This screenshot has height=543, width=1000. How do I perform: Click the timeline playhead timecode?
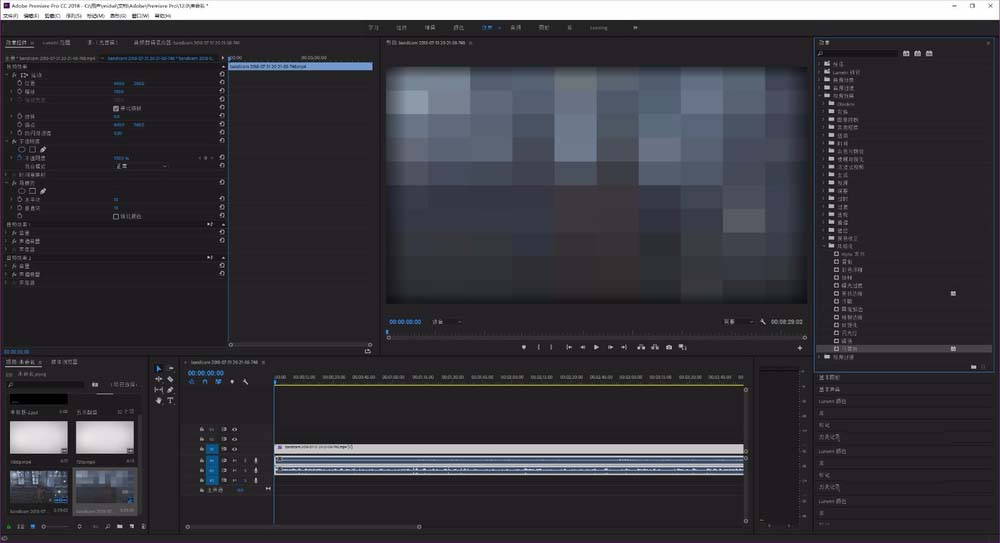click(205, 373)
